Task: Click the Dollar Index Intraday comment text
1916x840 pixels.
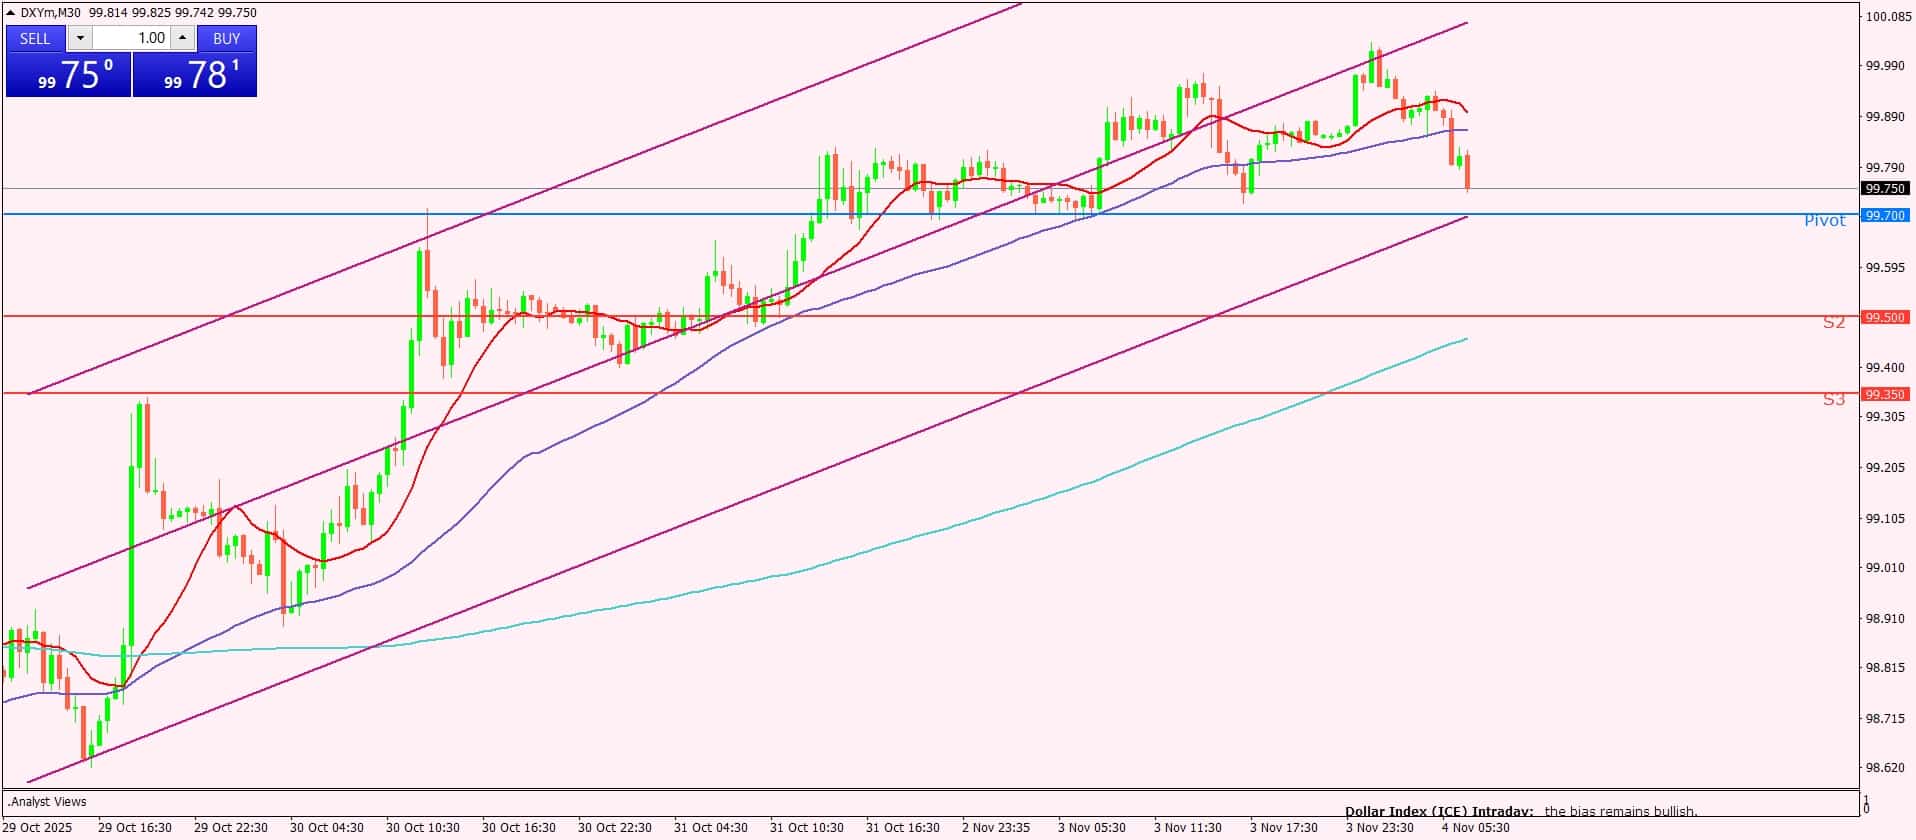Action: point(1520,811)
